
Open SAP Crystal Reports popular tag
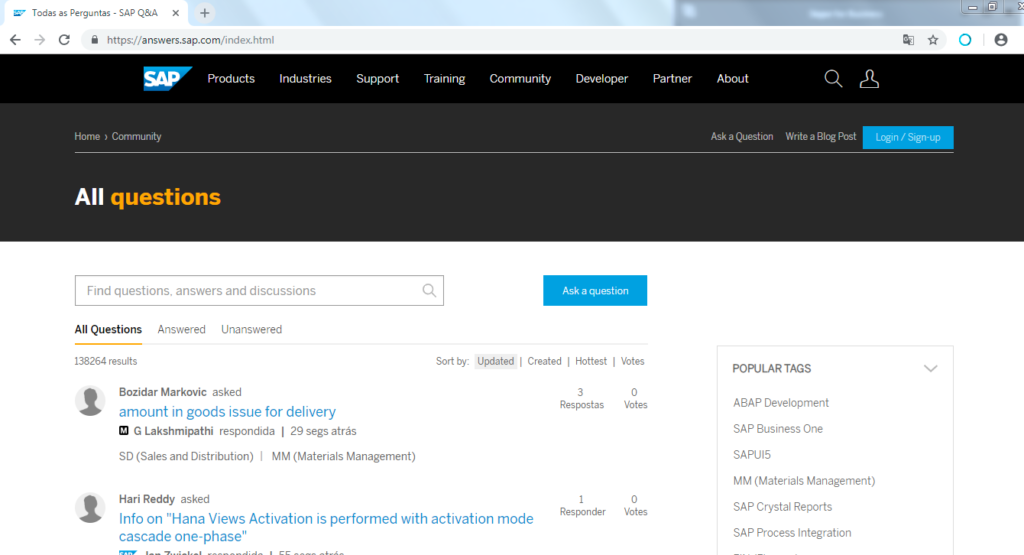point(782,507)
